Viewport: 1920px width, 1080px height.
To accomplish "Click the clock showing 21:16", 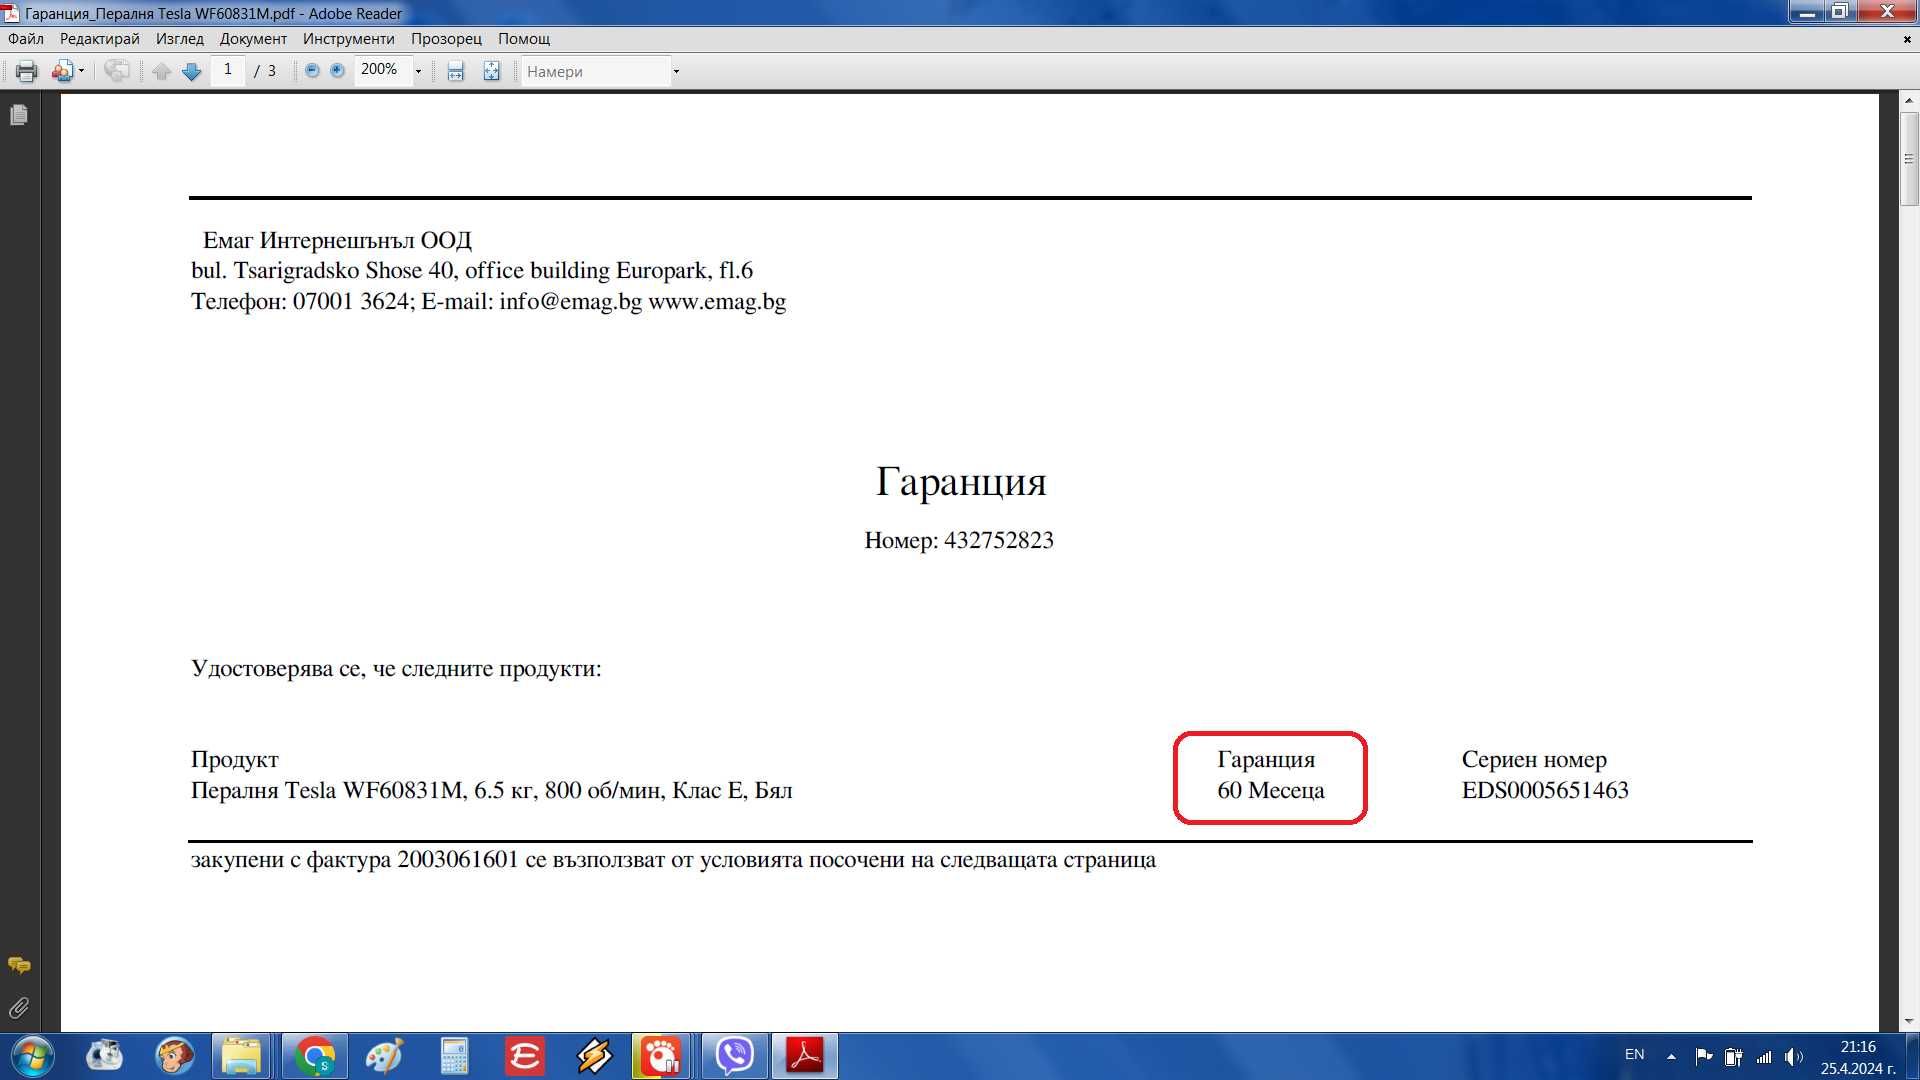I will [1858, 1047].
